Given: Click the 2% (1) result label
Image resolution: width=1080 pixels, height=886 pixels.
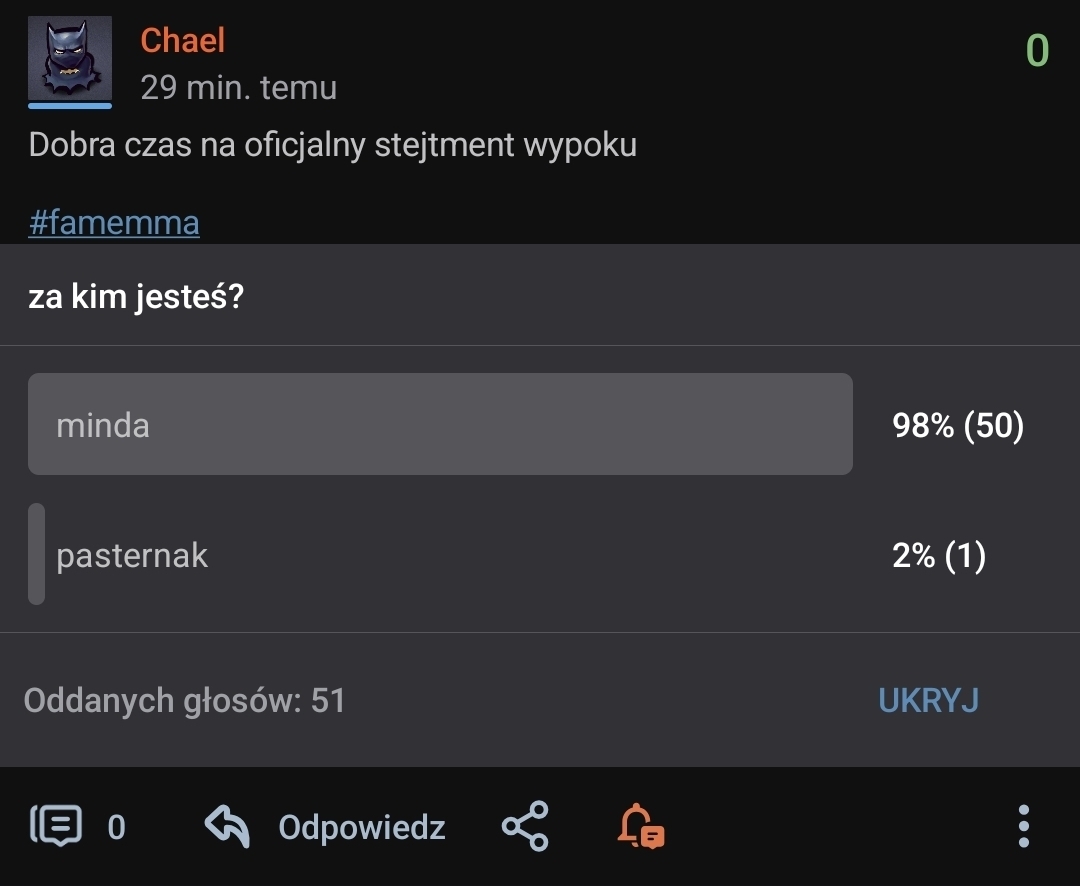Looking at the screenshot, I should [939, 556].
